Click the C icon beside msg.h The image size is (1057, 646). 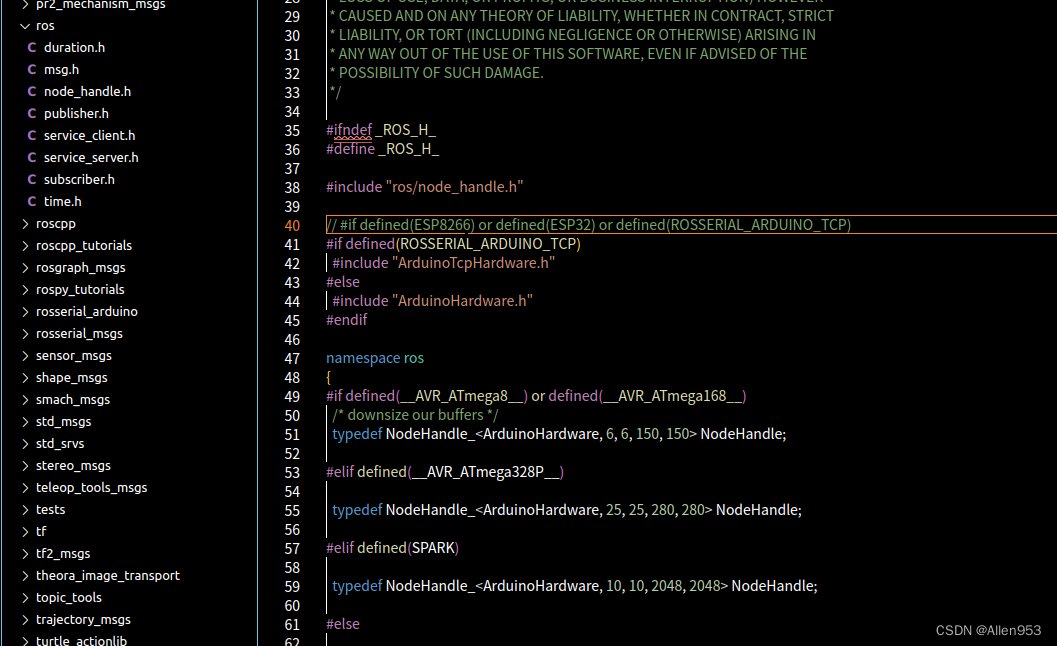(32, 69)
